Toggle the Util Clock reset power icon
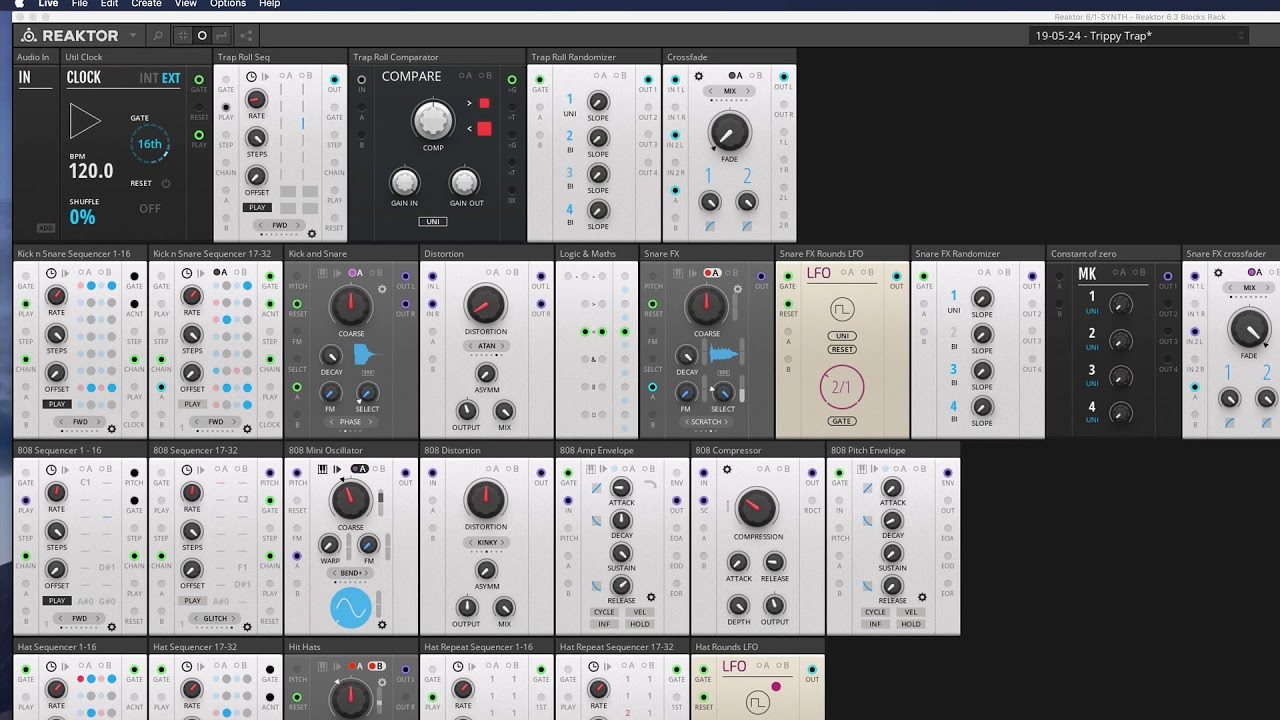The image size is (1280, 720). (x=166, y=184)
